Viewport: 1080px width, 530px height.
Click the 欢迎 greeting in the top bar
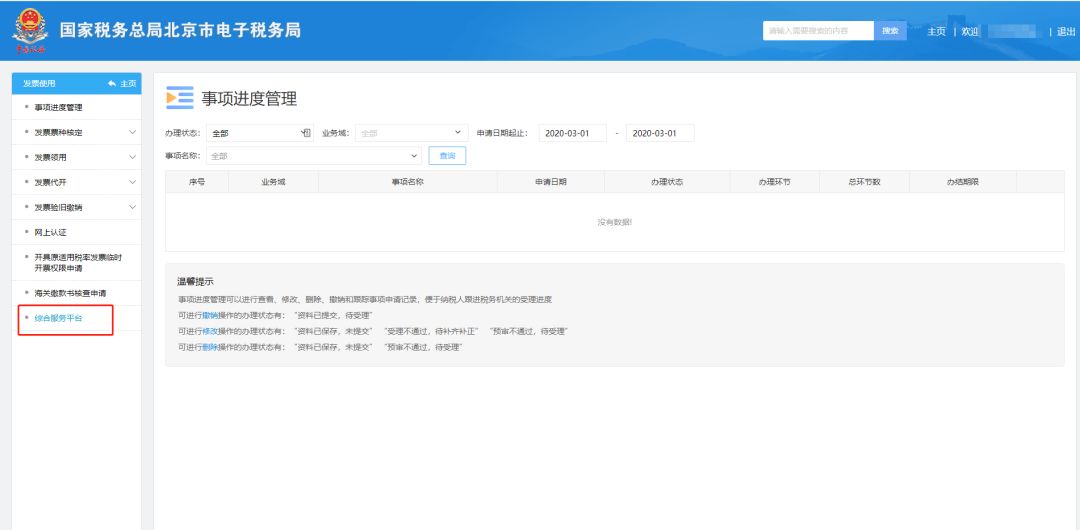[x=970, y=32]
